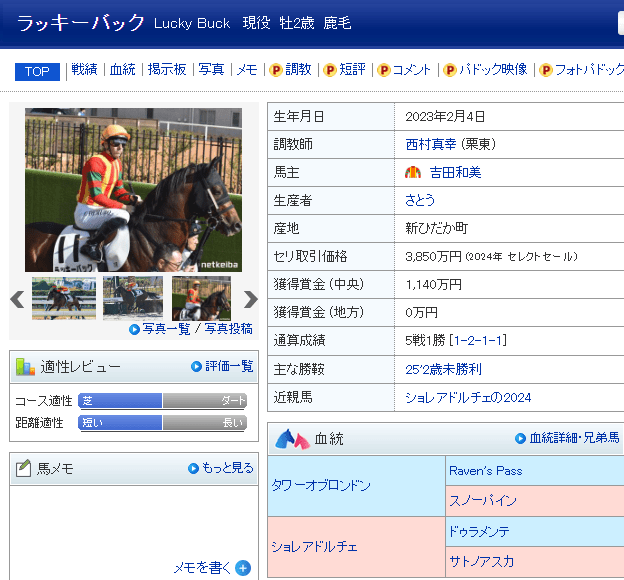
Task: Open damsire ドゥラメンテ
Action: (479, 531)
